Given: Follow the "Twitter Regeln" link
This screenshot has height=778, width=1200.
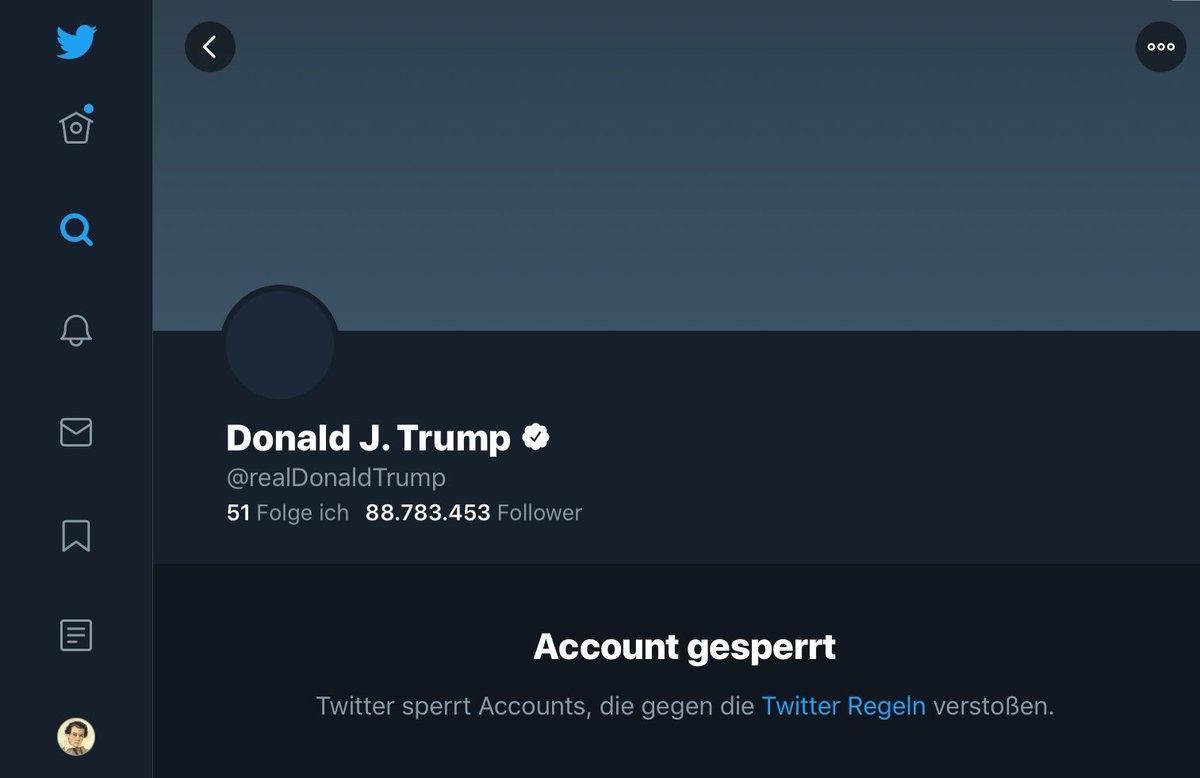Looking at the screenshot, I should (x=843, y=706).
